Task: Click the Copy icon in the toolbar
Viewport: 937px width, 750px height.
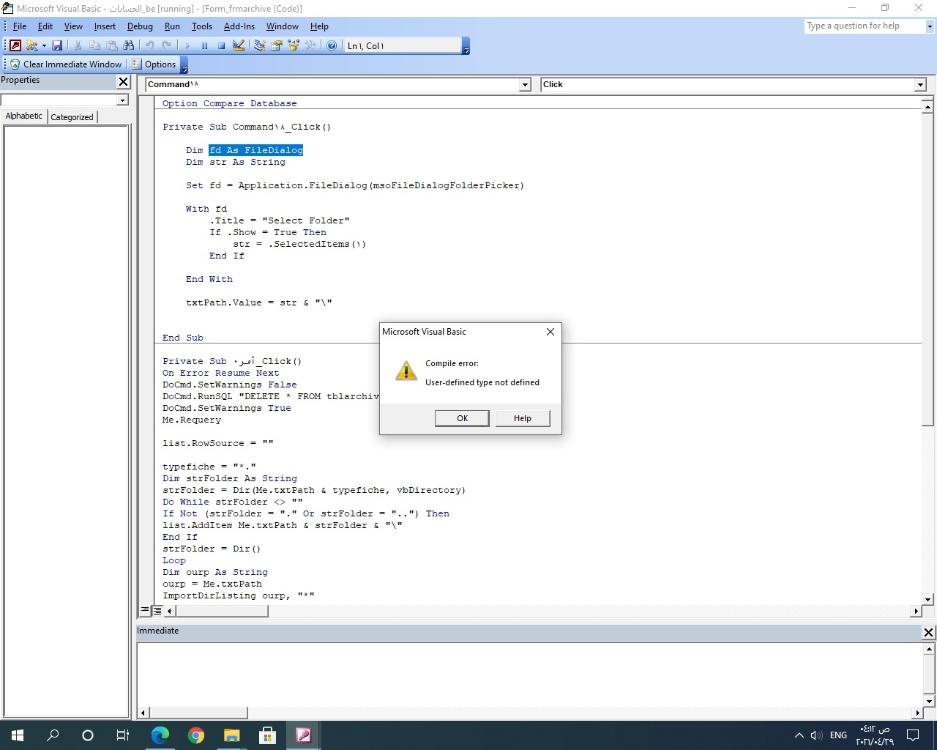Action: pos(94,45)
